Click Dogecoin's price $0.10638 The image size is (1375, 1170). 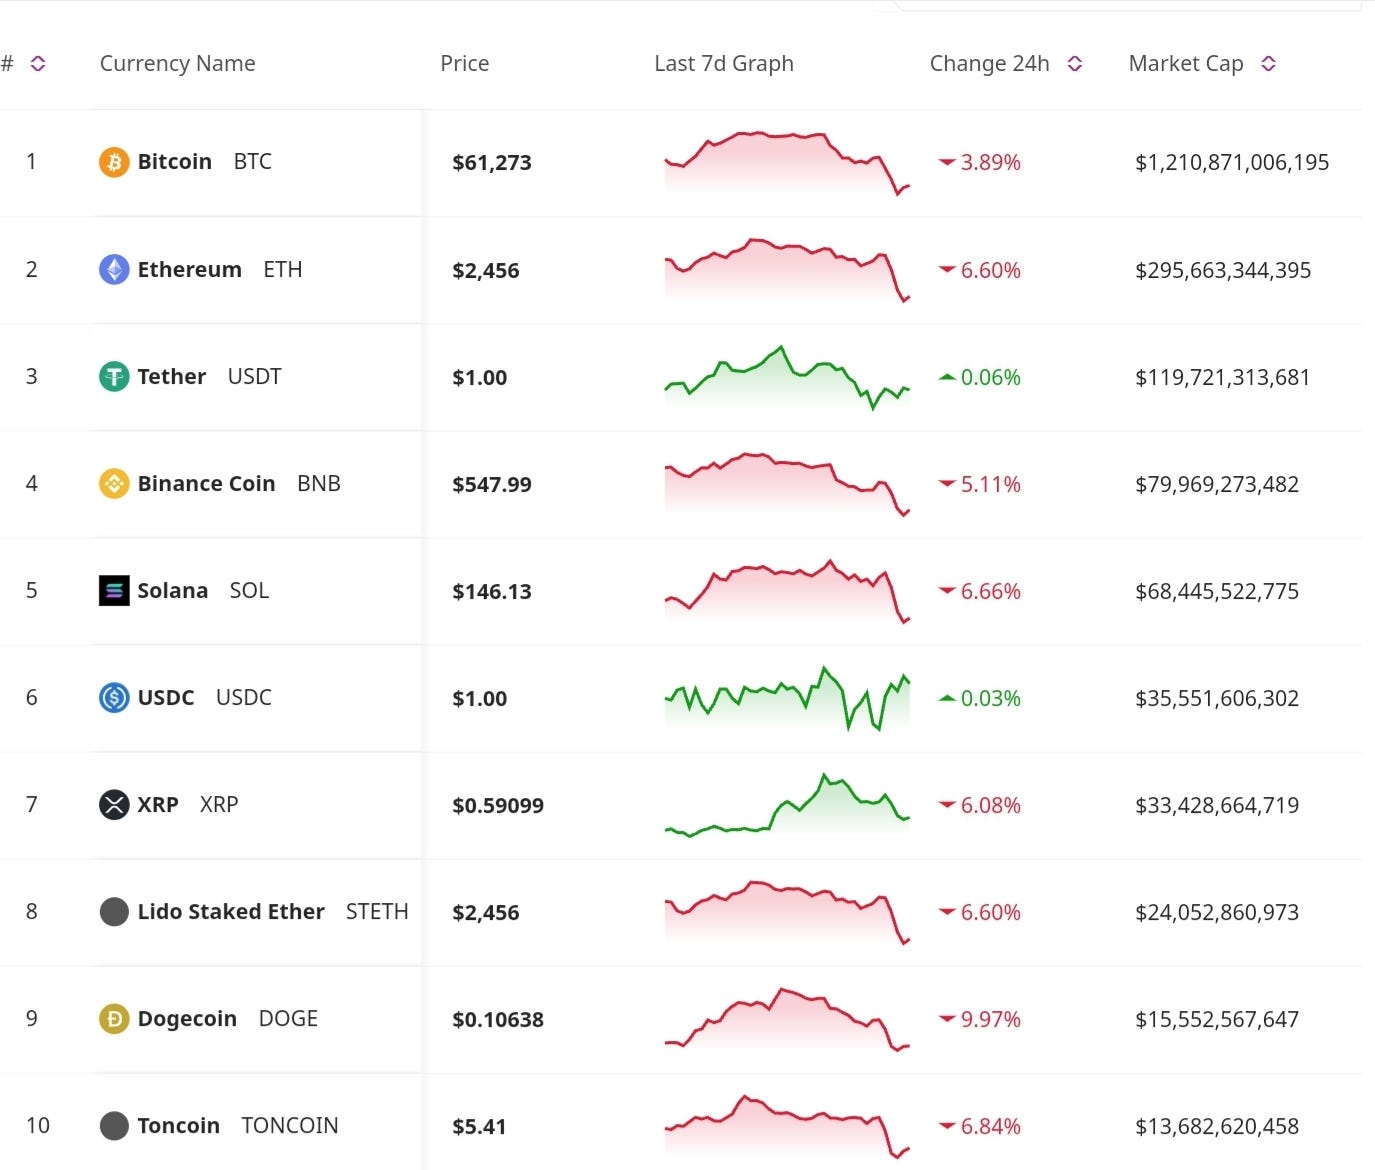click(x=498, y=1020)
